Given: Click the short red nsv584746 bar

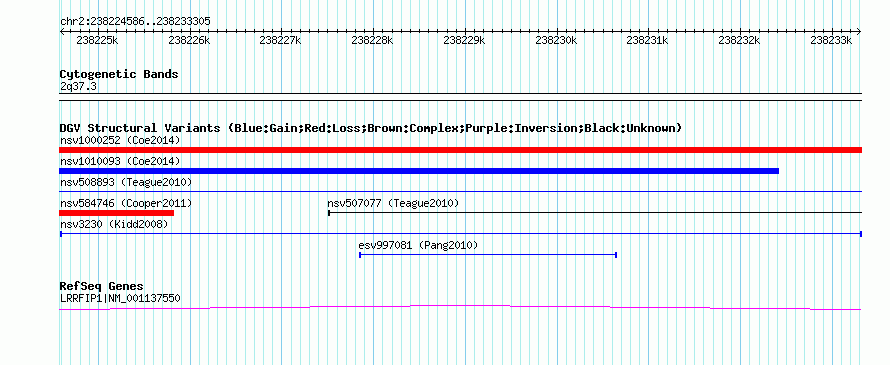Looking at the screenshot, I should 116,213.
